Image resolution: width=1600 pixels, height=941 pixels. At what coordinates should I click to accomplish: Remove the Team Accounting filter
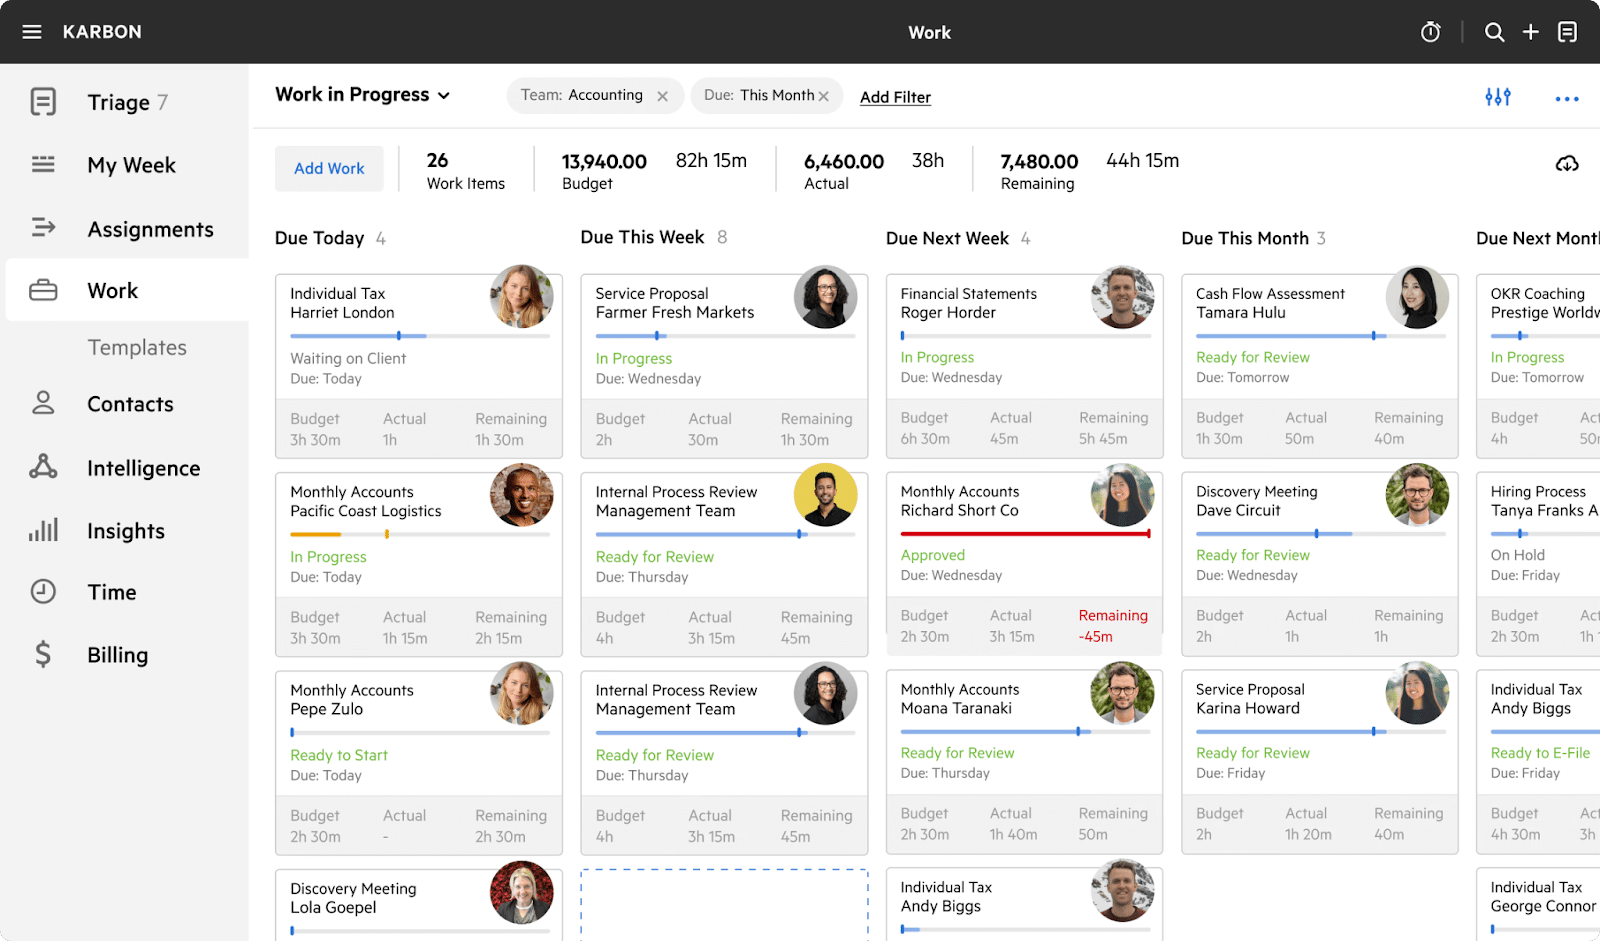click(662, 95)
